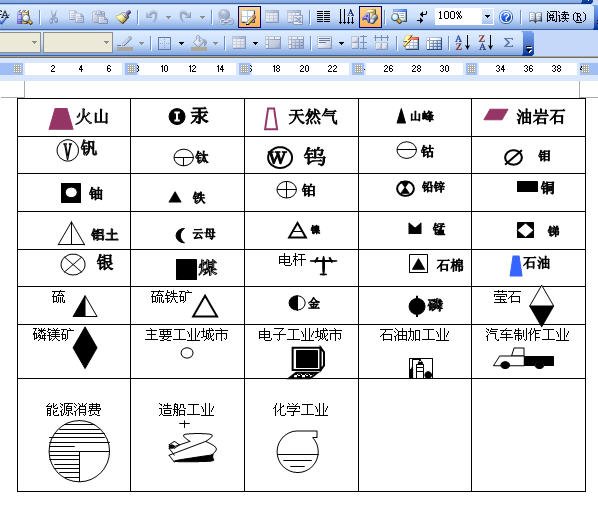Toggle table gridlines display
The width and height of the screenshot is (598, 514).
(x=434, y=43)
